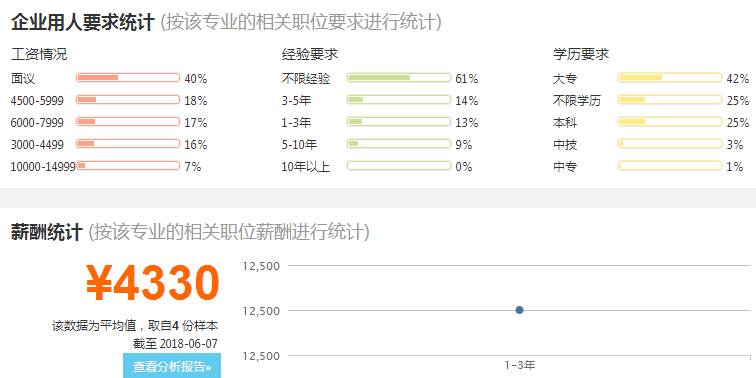756x378 pixels.
Task: Select the 5-10年 experience progress bar
Action: (x=399, y=144)
